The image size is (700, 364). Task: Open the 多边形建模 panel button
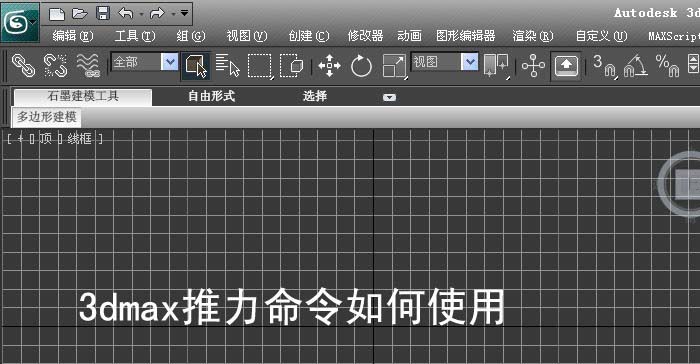point(46,117)
